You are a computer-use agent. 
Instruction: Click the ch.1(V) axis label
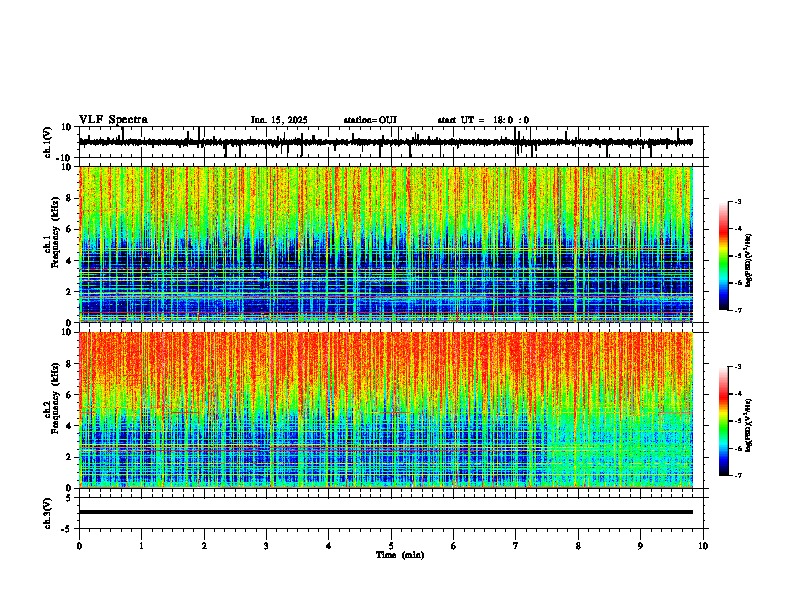pyautogui.click(x=49, y=142)
